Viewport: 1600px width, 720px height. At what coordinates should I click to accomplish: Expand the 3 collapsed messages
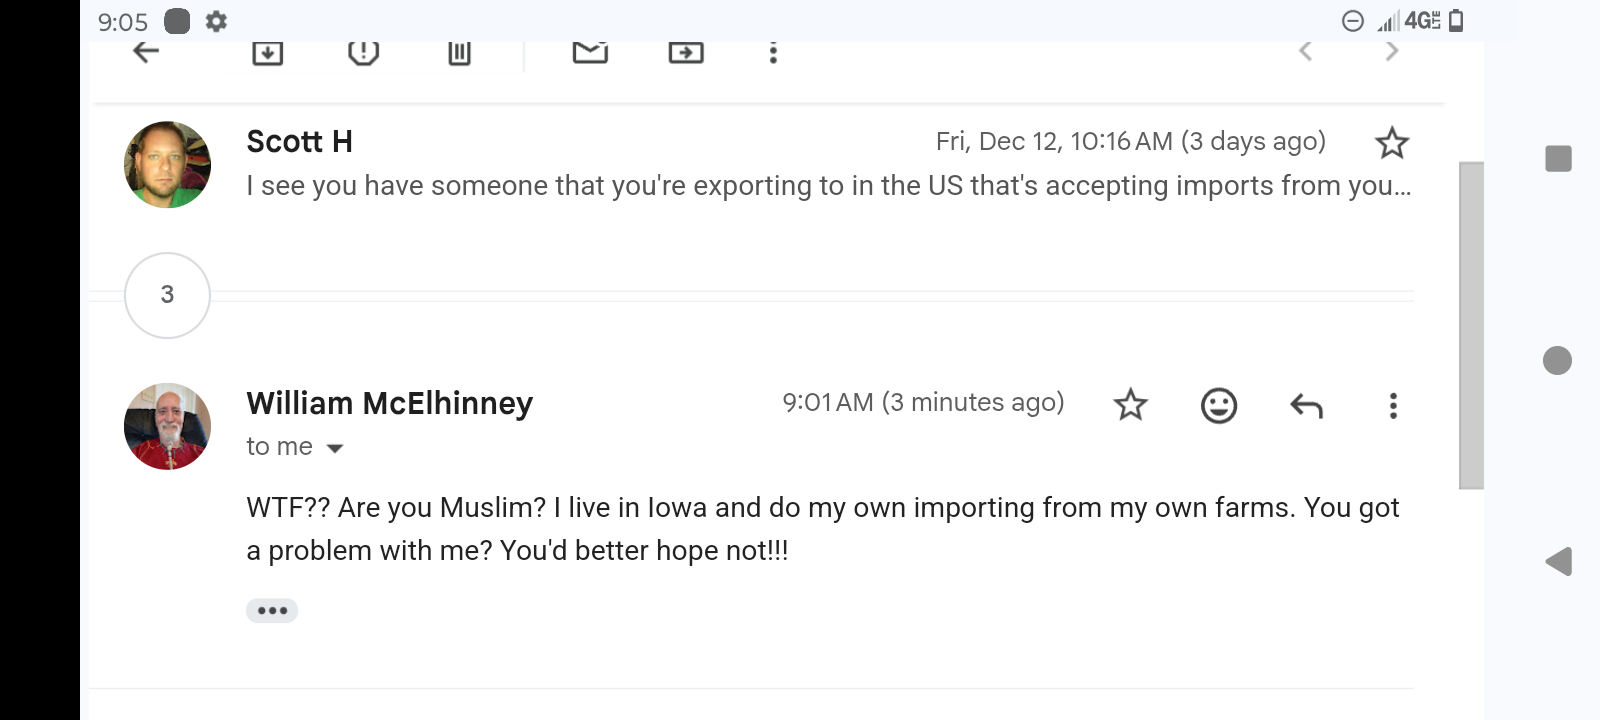167,295
